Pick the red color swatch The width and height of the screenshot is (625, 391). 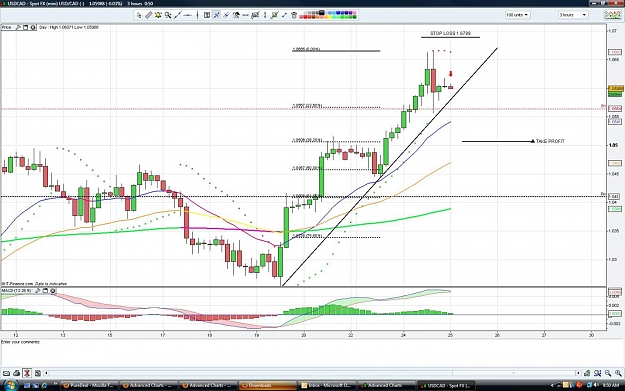click(305, 17)
